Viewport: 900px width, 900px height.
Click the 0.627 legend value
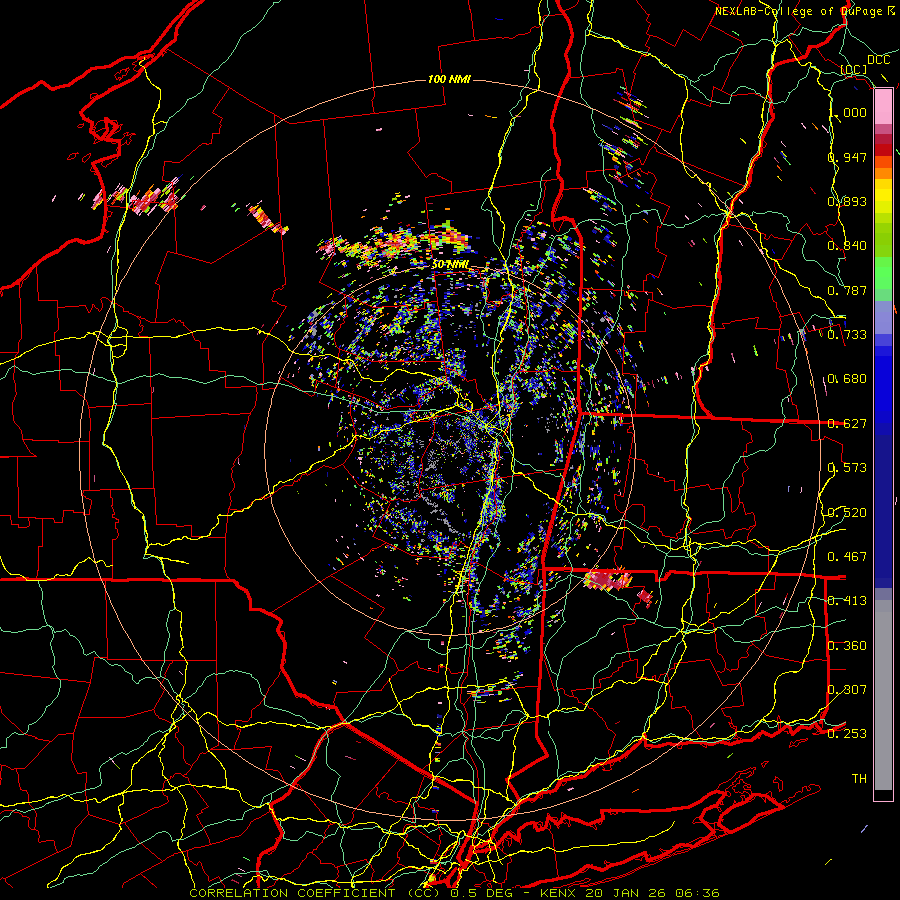tap(847, 424)
